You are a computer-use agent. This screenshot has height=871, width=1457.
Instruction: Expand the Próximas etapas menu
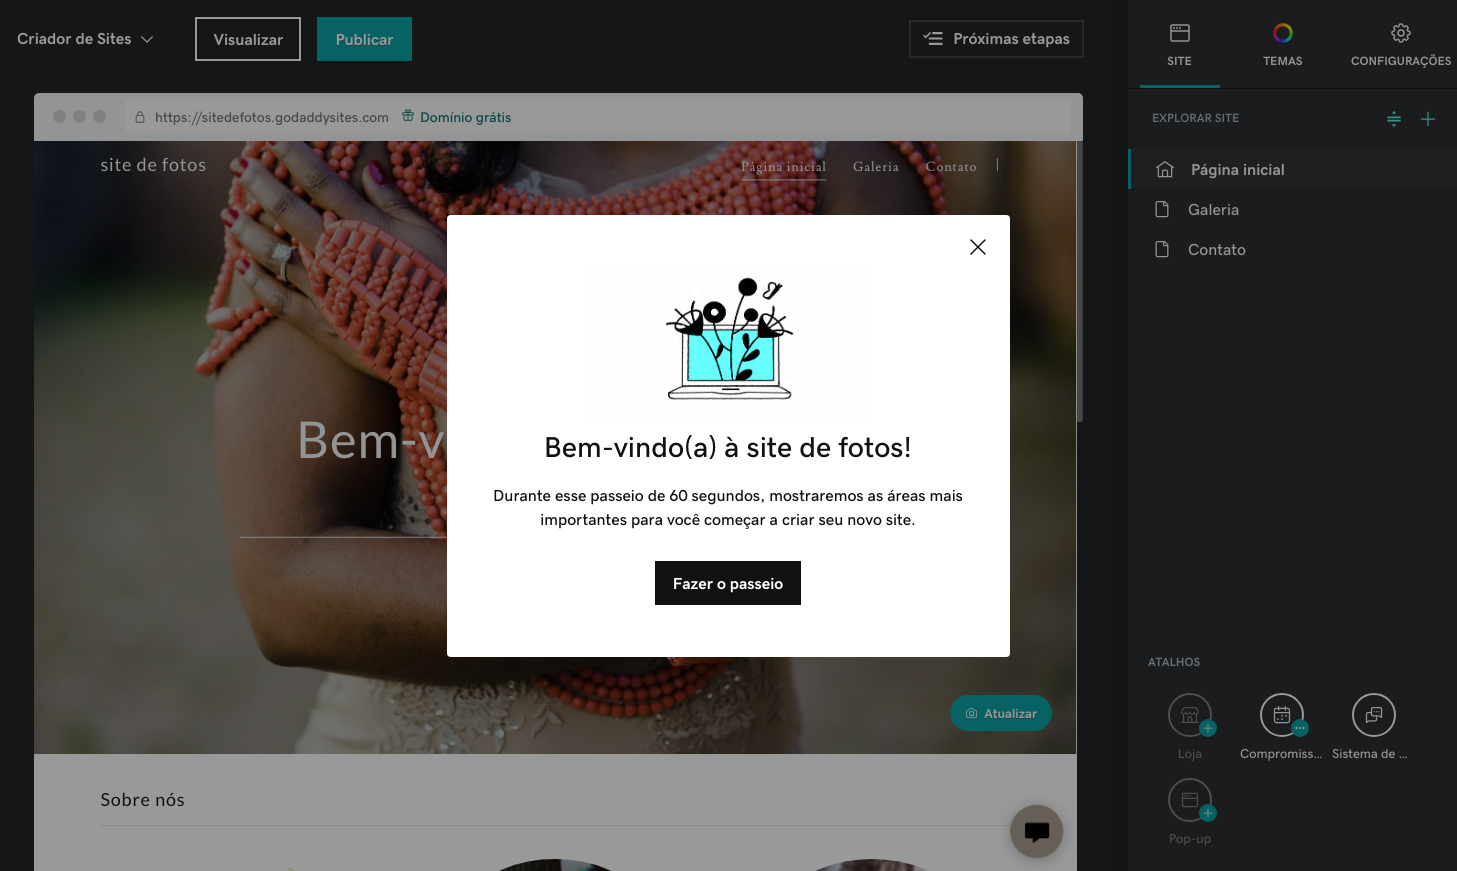pyautogui.click(x=995, y=38)
